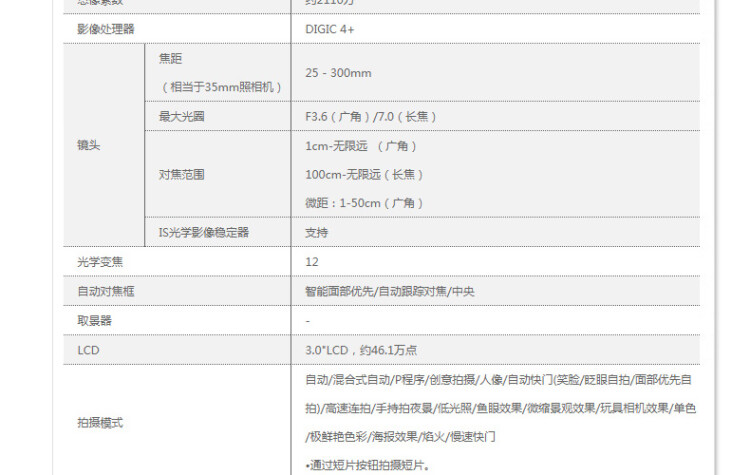
Task: Select the DIGIC 4+ value
Action: [330, 30]
